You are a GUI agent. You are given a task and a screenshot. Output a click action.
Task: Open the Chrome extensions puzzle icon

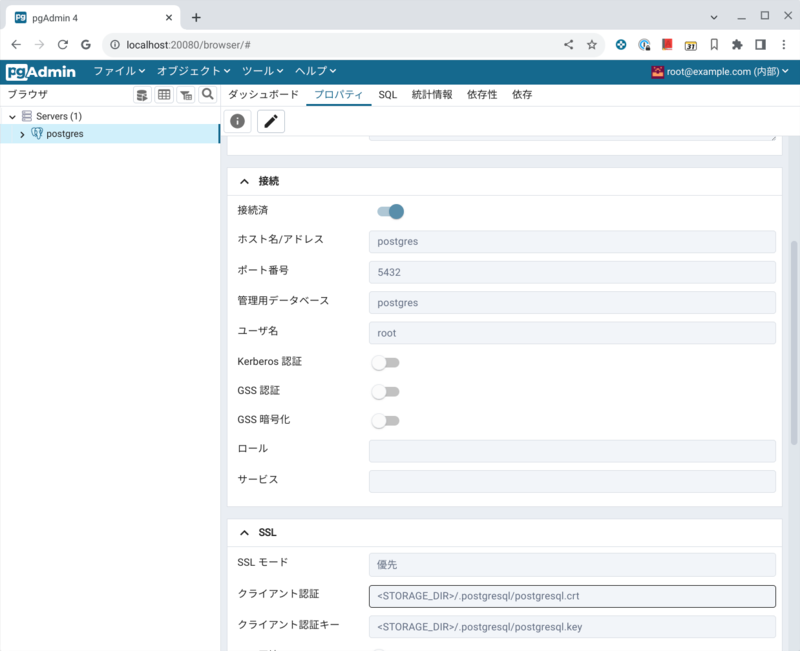pos(737,45)
